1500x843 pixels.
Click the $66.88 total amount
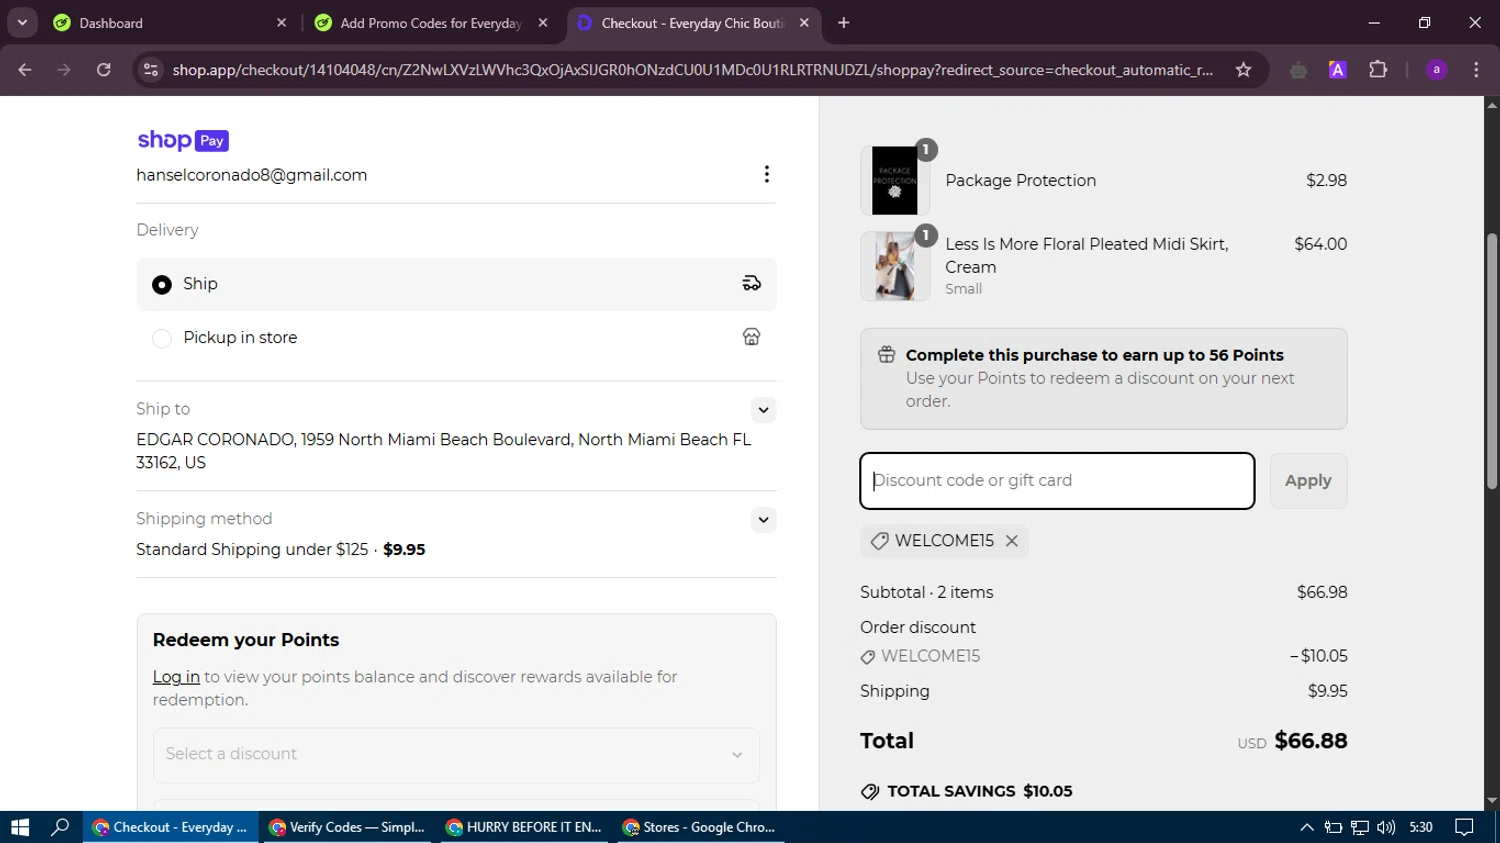pyautogui.click(x=1311, y=741)
